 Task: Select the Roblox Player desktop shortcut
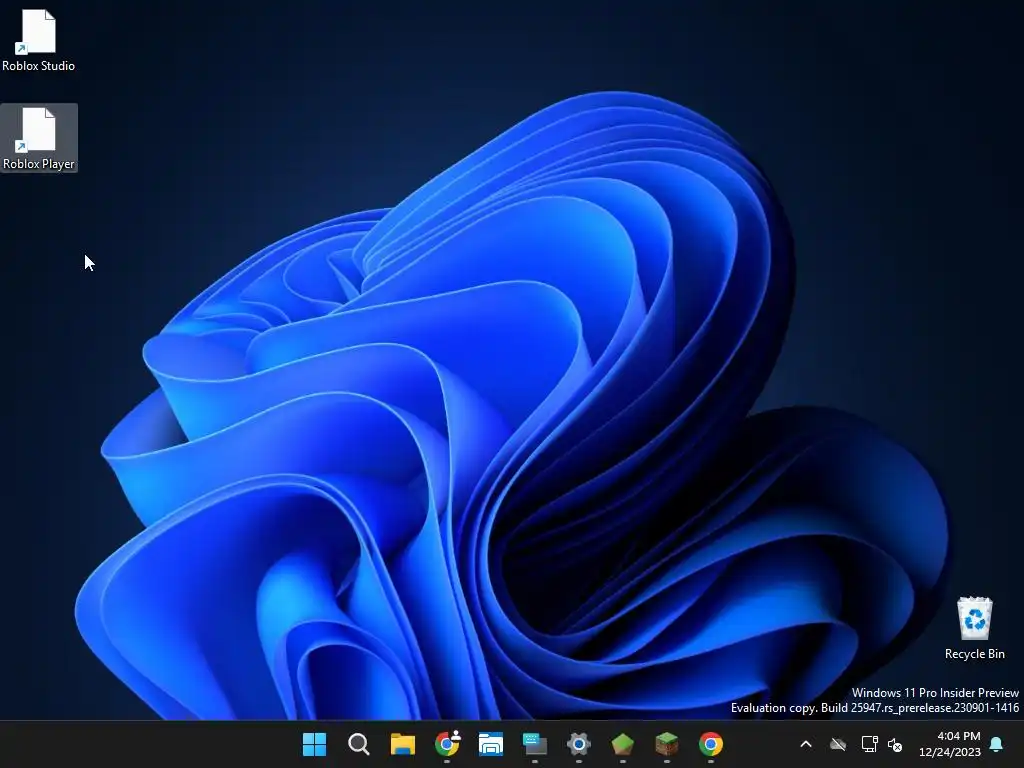[x=39, y=138]
